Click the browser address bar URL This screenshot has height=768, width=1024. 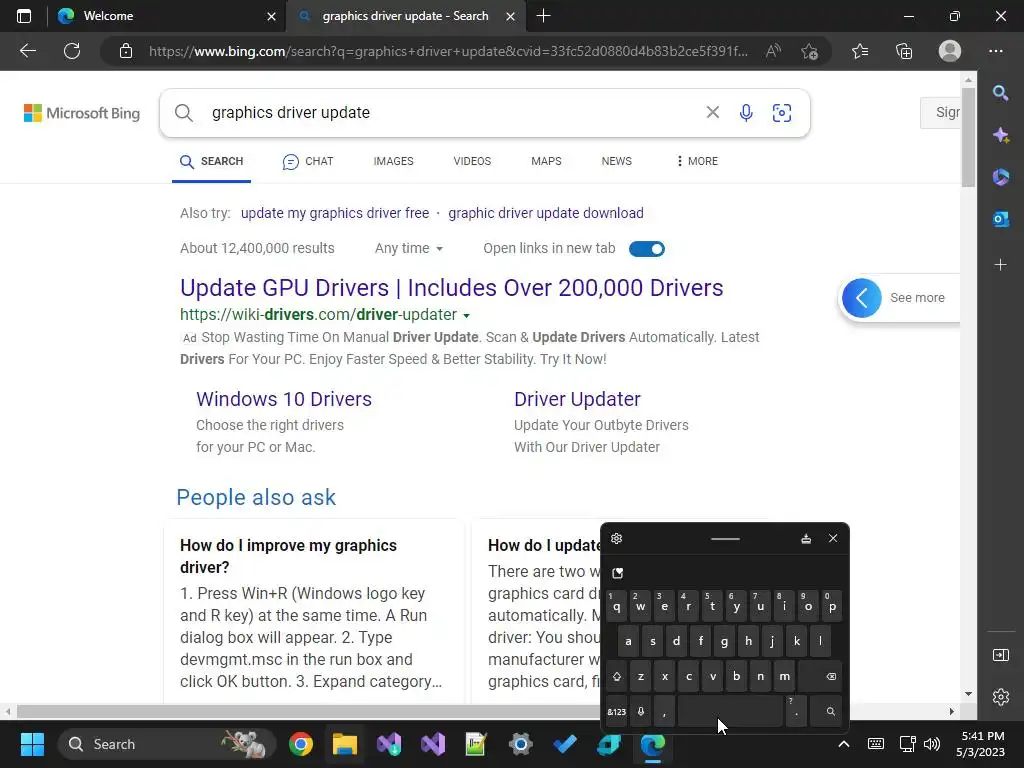point(448,51)
